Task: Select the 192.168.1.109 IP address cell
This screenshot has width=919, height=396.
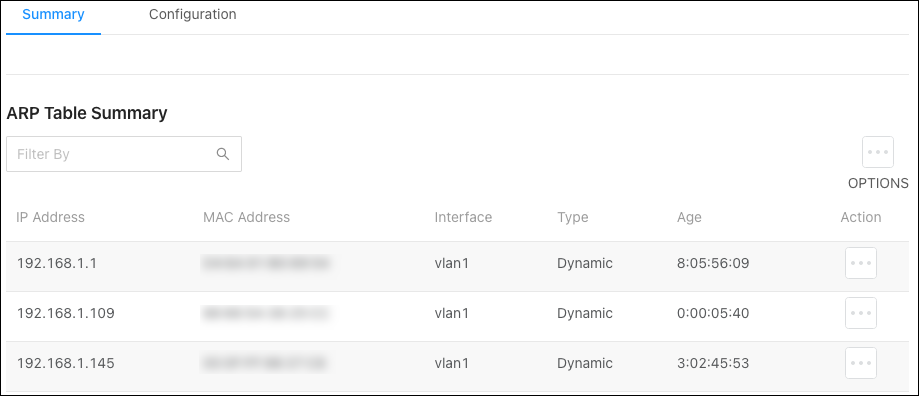Action: coord(66,313)
